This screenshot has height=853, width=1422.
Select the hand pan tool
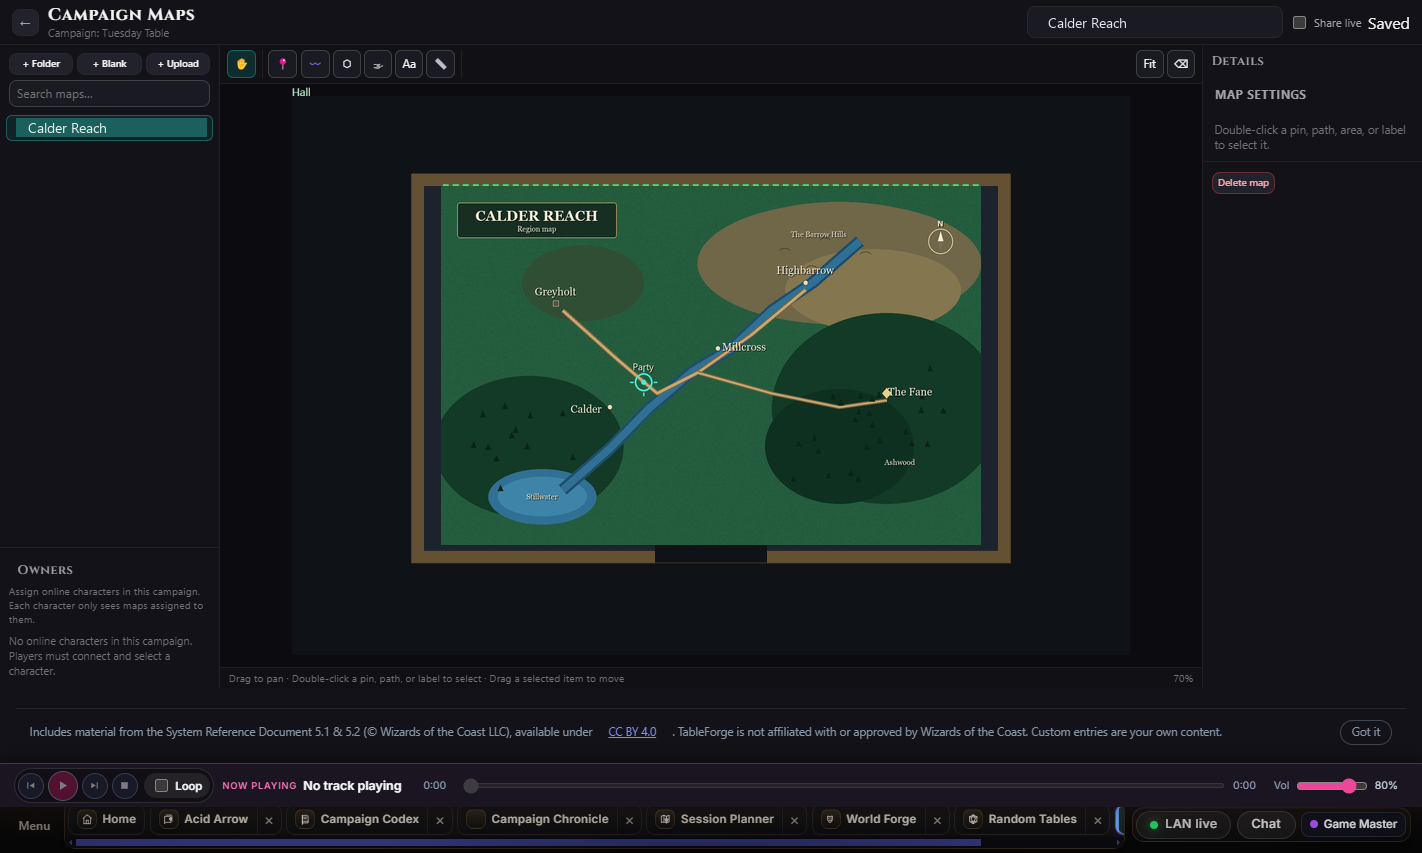pos(241,64)
